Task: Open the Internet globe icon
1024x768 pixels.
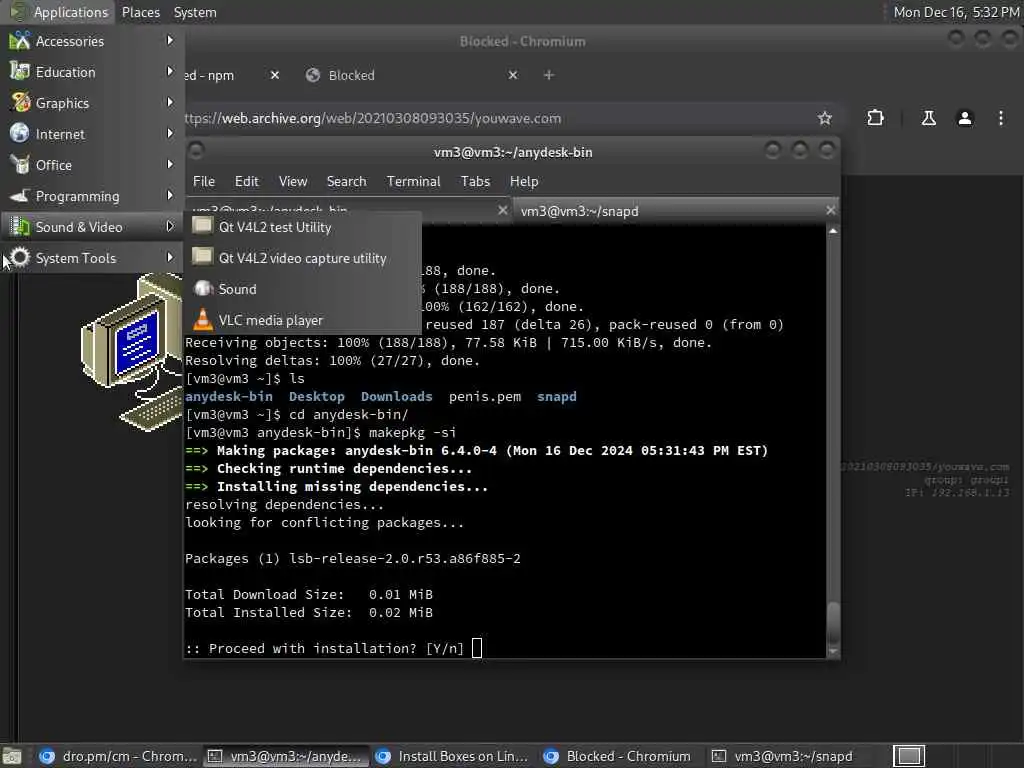Action: point(20,133)
